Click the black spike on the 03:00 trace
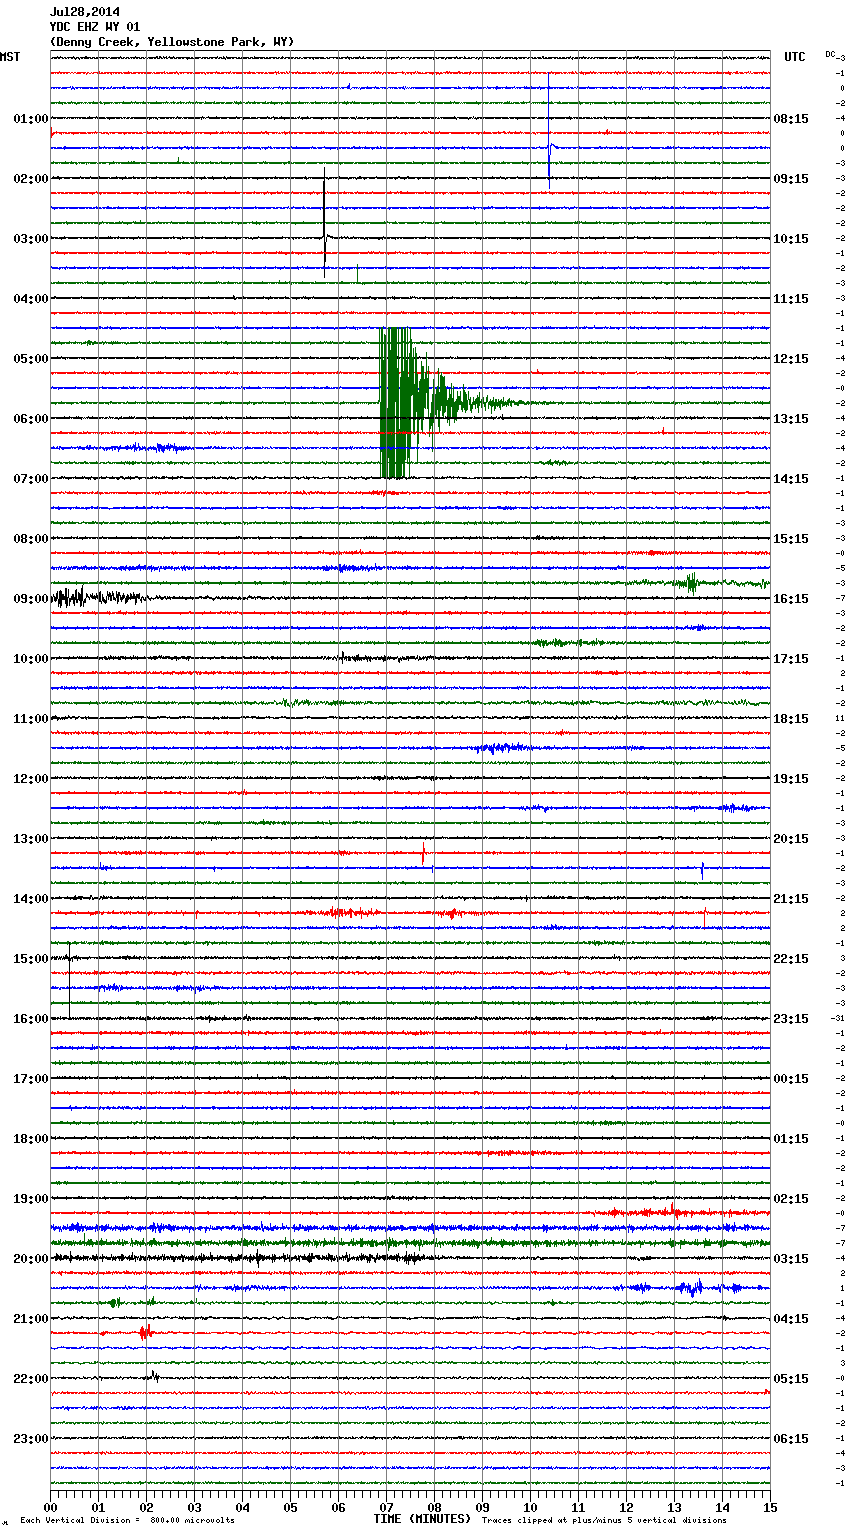 pos(325,222)
